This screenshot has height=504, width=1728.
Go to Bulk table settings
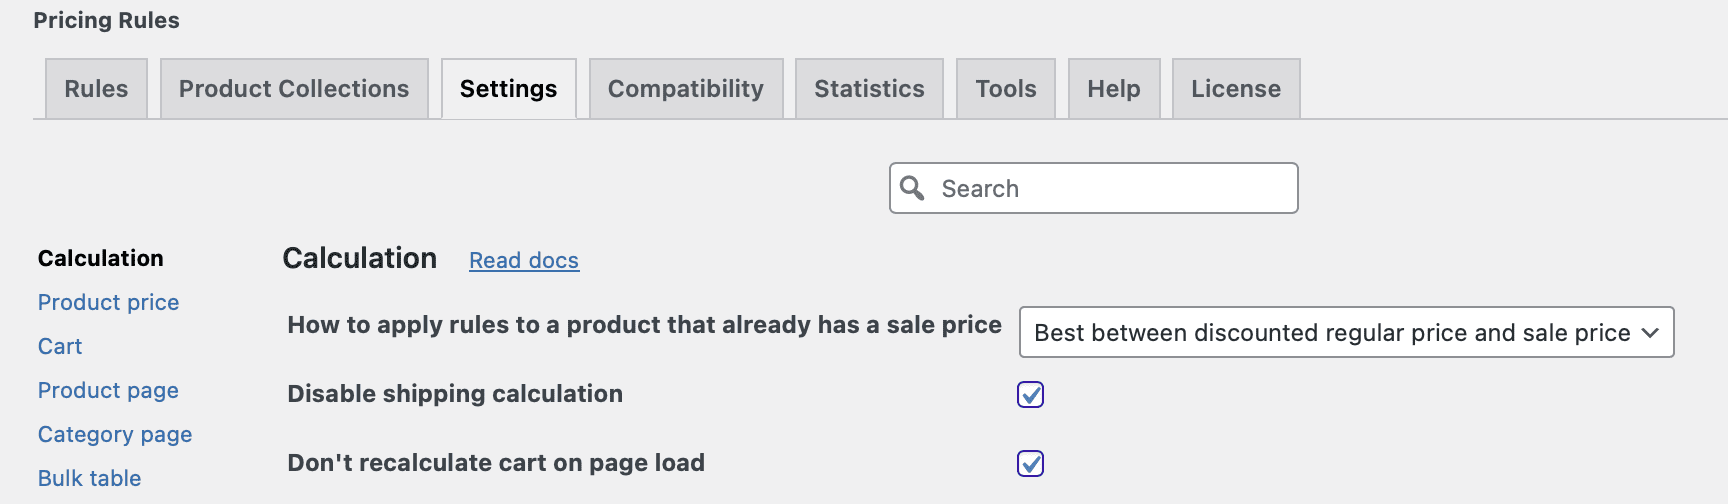(89, 478)
